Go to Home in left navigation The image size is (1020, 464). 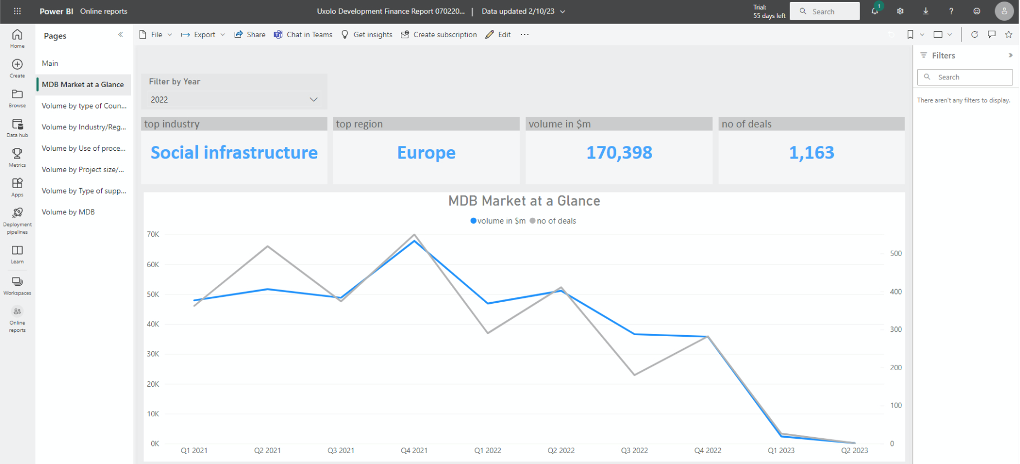18,38
